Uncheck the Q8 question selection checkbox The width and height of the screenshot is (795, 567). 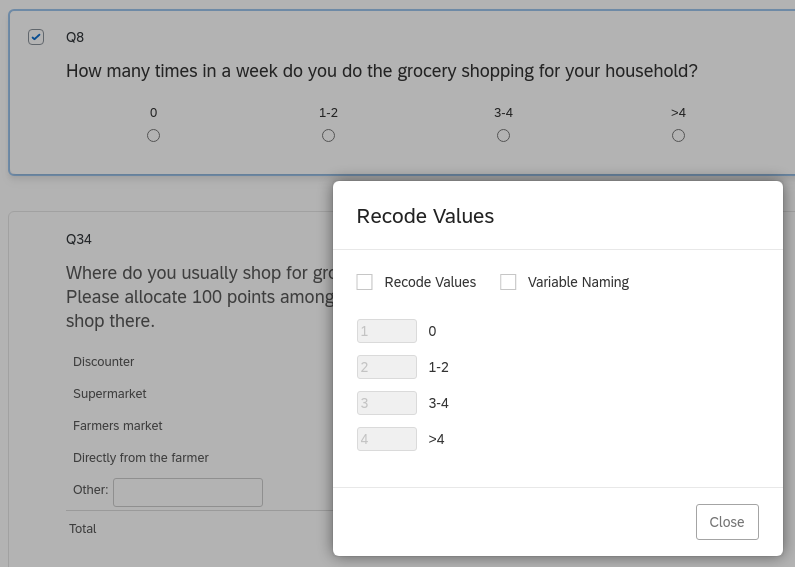pos(36,37)
